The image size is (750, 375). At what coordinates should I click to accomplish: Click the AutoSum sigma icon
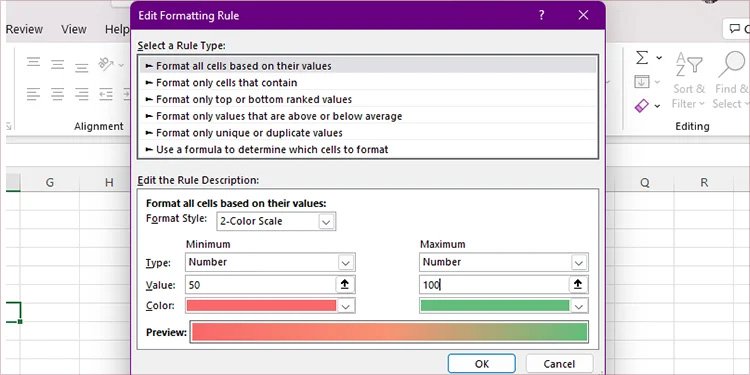point(642,58)
